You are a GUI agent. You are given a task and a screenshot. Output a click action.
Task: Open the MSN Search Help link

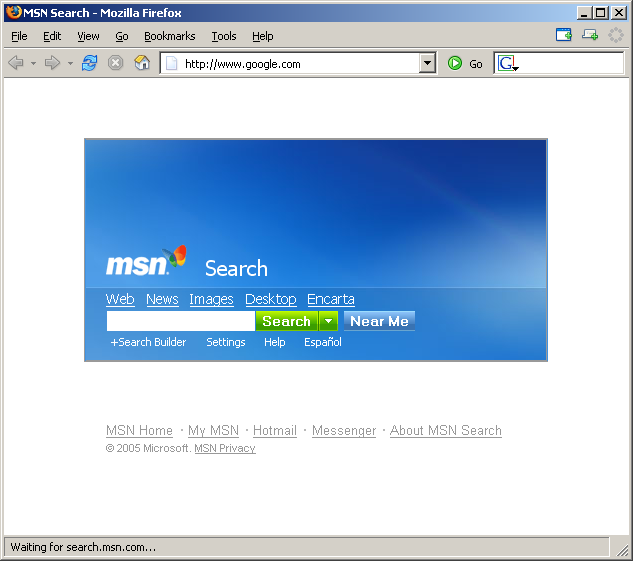(275, 342)
